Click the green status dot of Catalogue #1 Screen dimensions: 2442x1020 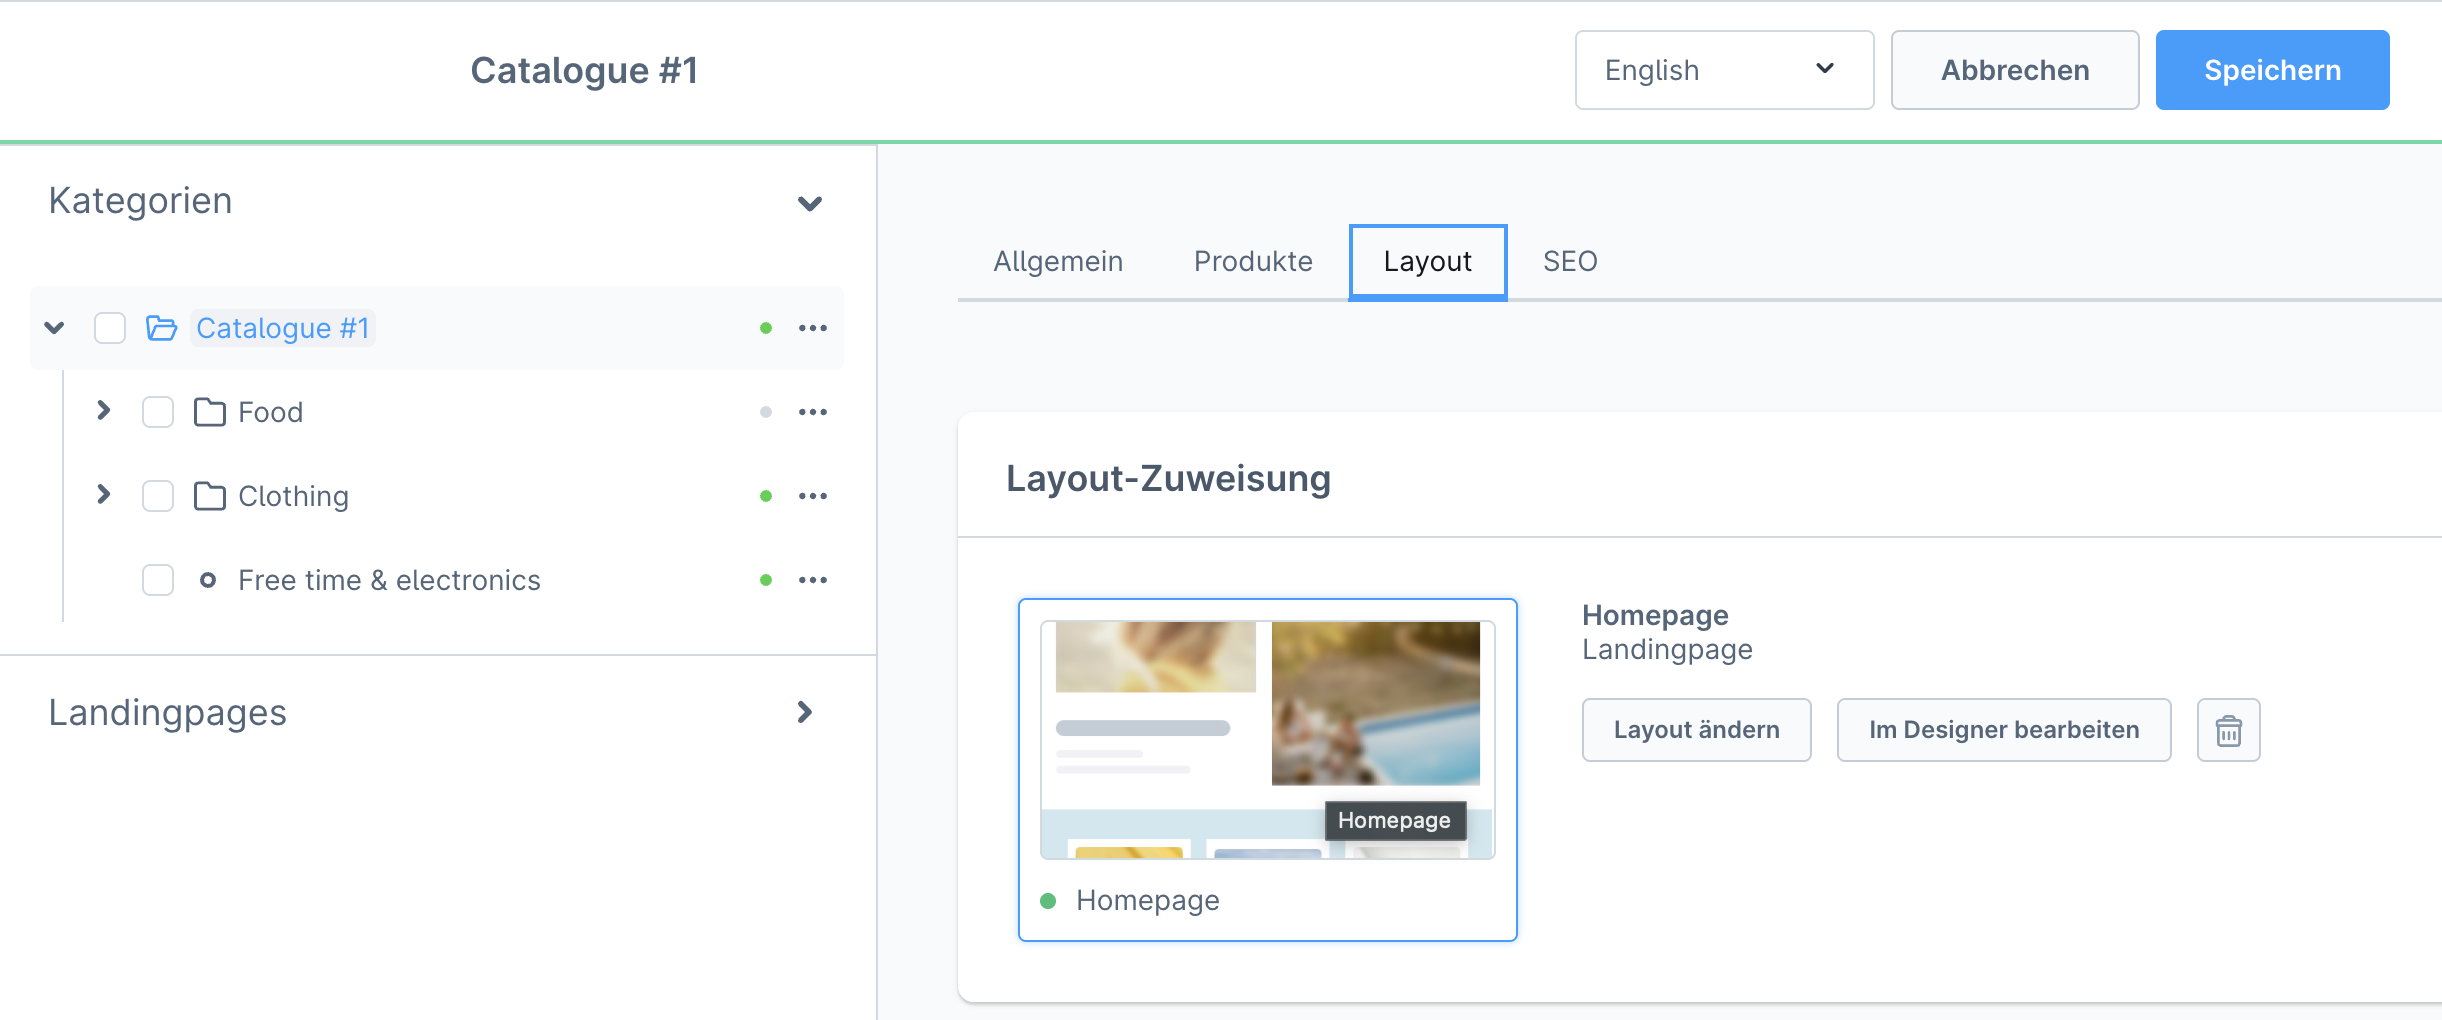[x=766, y=328]
